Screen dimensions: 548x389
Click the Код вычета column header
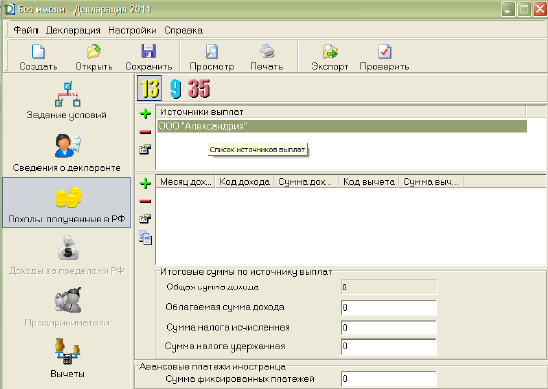[369, 182]
